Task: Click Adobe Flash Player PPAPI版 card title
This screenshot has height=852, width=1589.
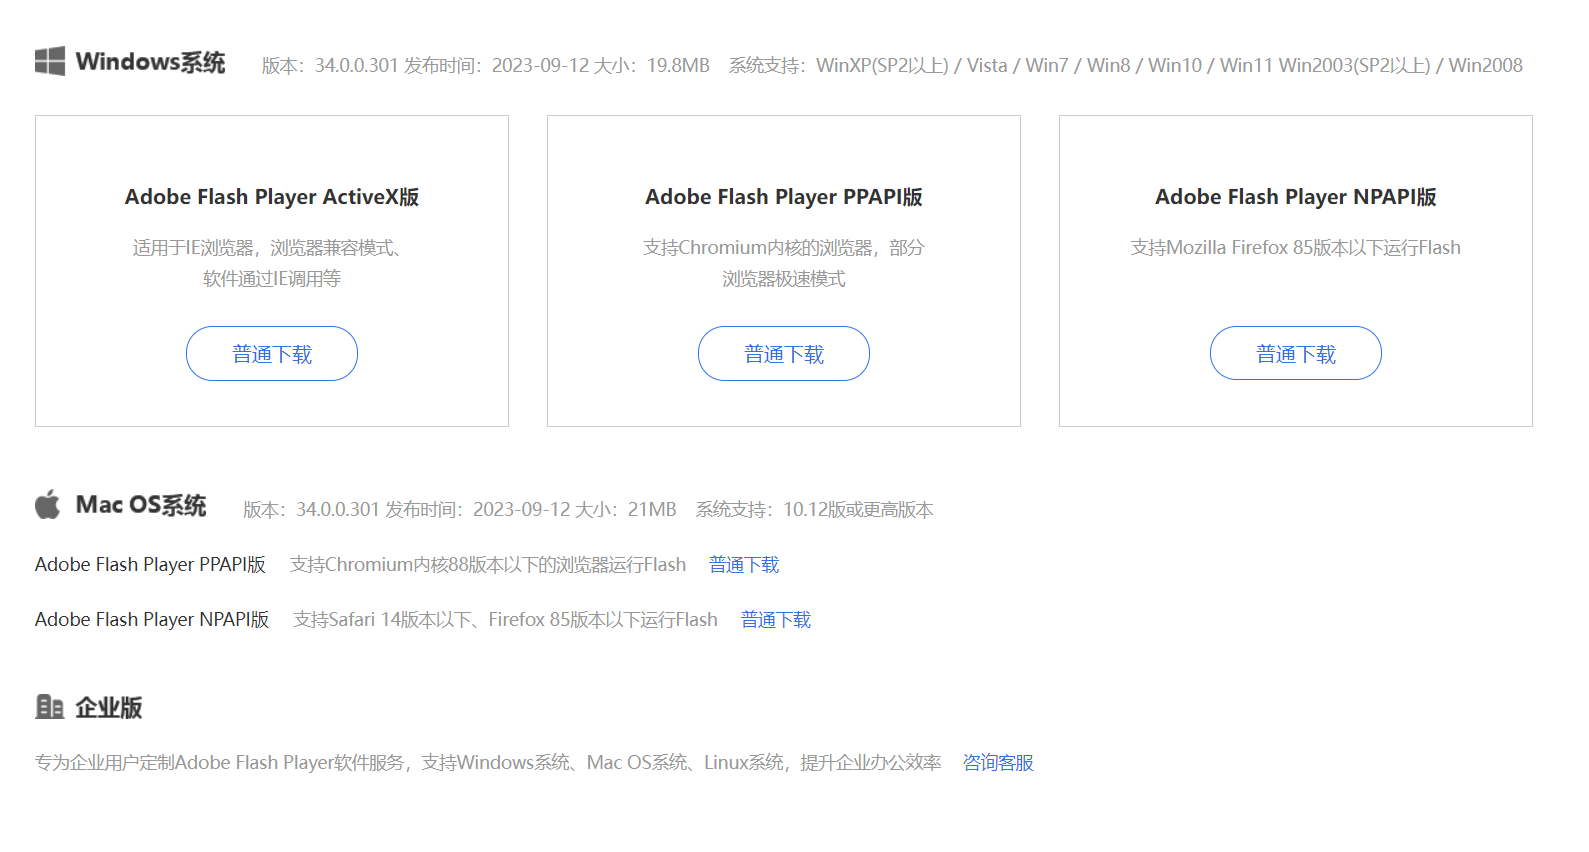Action: (x=784, y=197)
